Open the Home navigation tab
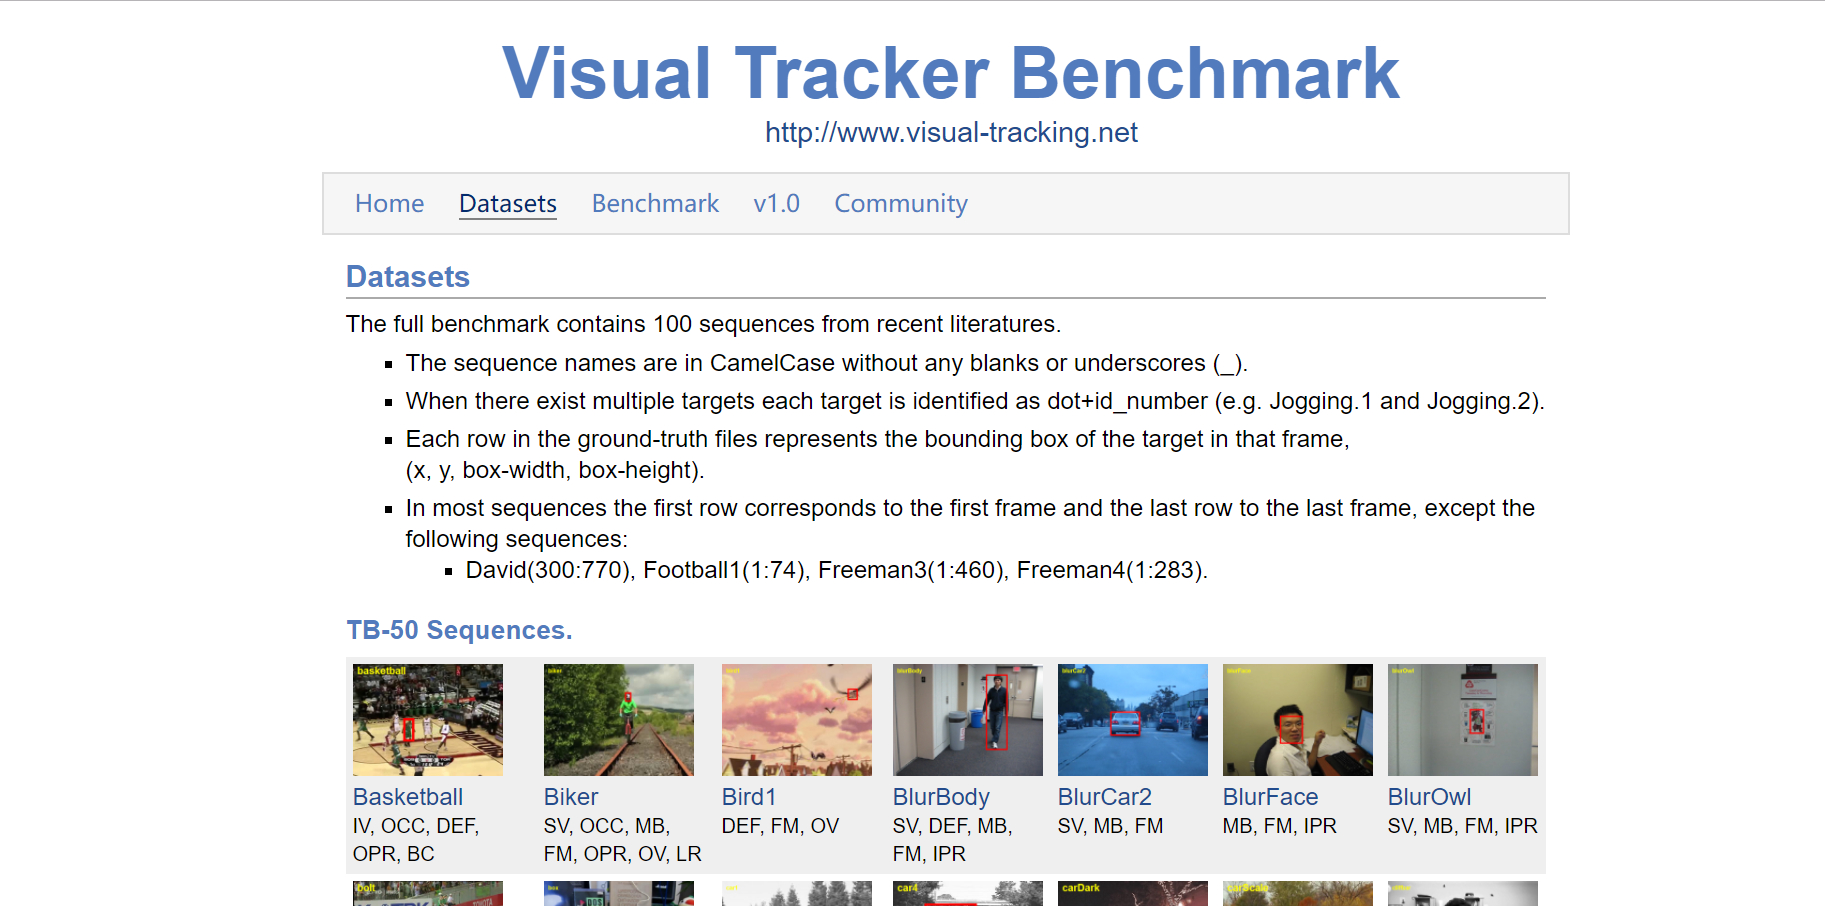The image size is (1825, 906). click(389, 204)
